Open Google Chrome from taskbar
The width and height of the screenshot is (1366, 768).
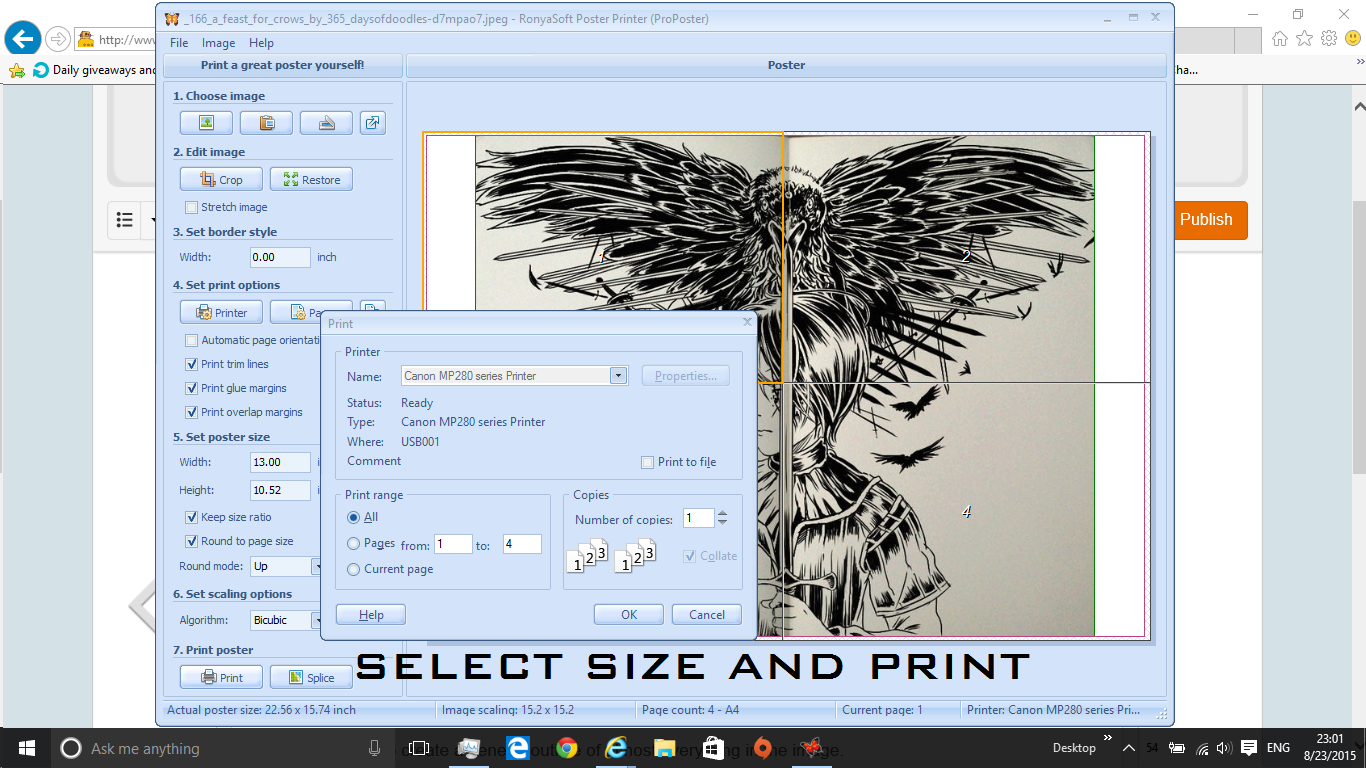(567, 748)
